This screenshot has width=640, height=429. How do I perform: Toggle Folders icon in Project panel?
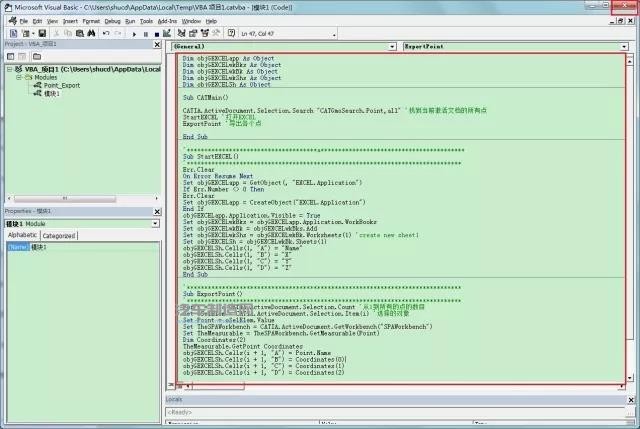[x=37, y=56]
